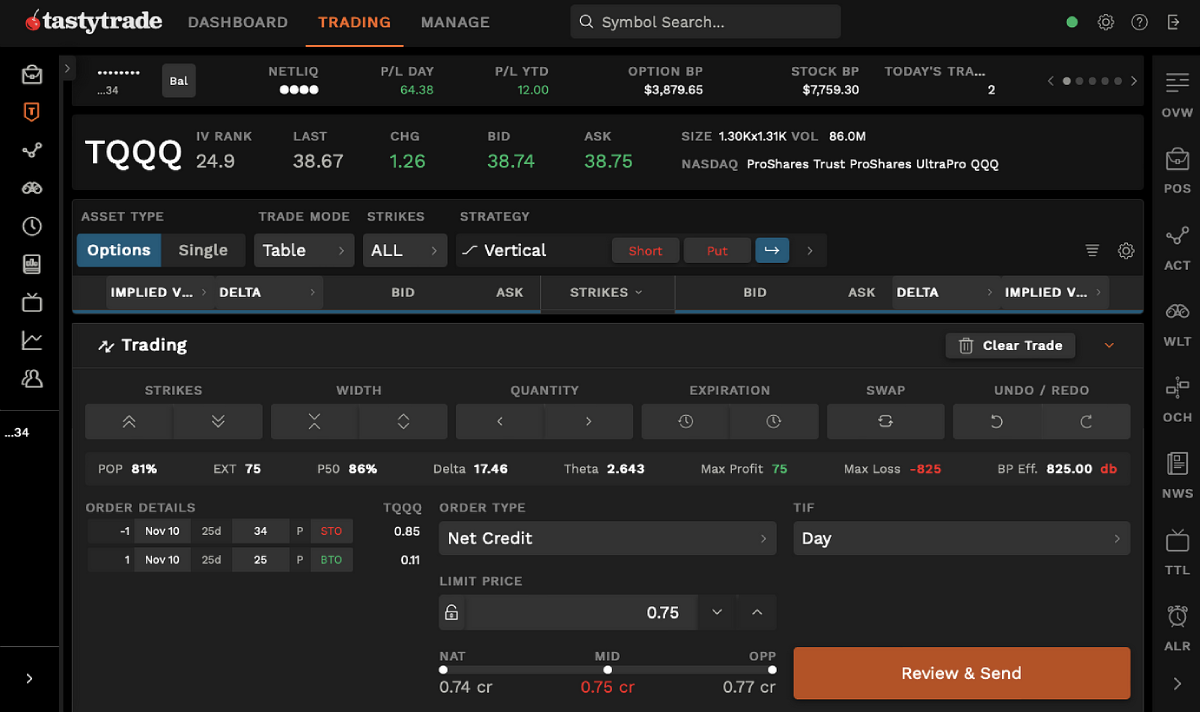
Task: Go to the DASHBOARD tab
Action: tap(238, 22)
